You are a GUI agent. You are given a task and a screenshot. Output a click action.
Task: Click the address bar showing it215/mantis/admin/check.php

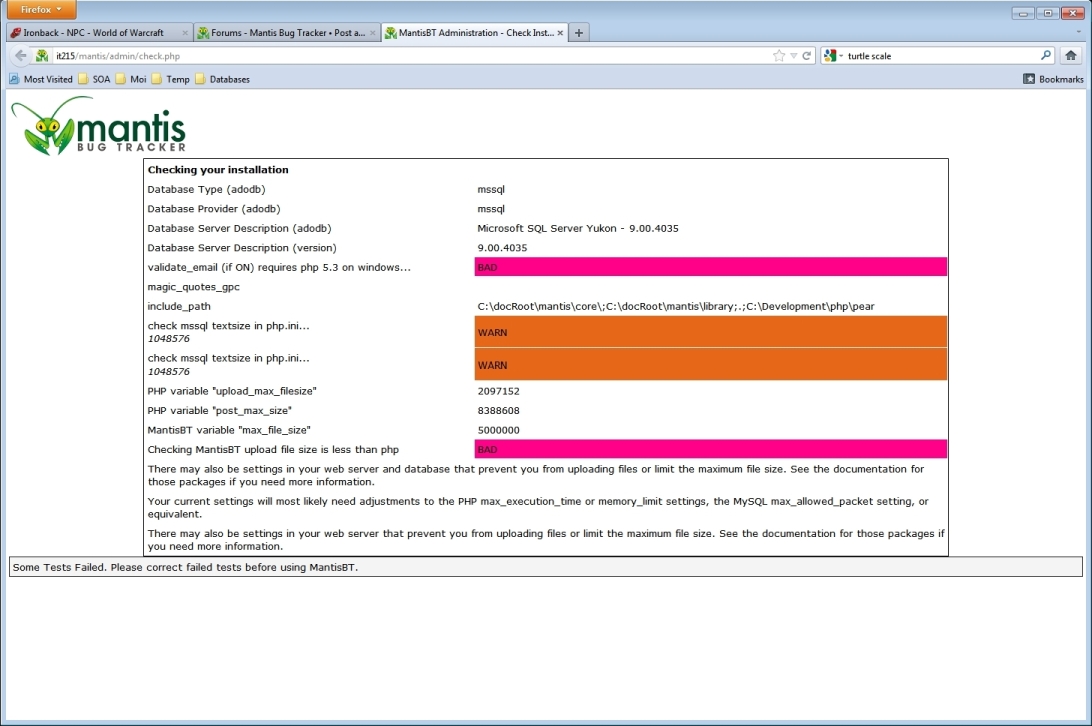point(400,56)
